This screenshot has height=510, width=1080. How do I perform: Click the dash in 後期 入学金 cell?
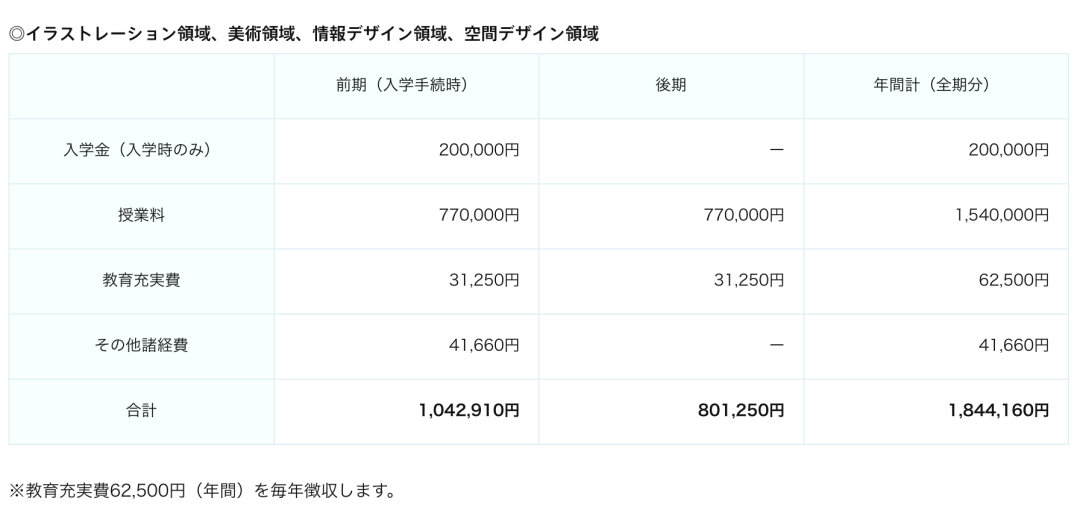776,150
